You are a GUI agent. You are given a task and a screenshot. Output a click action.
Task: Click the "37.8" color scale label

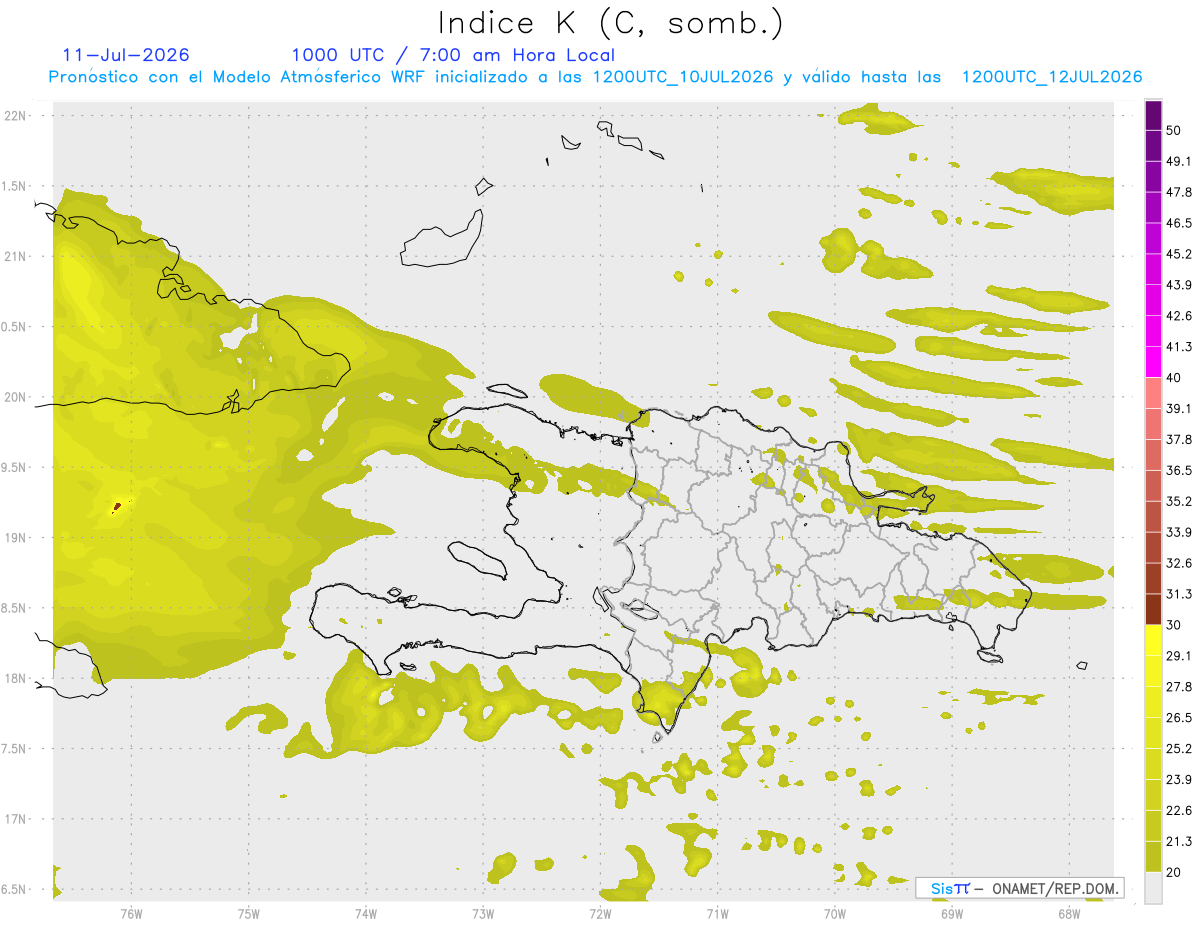pos(1179,440)
